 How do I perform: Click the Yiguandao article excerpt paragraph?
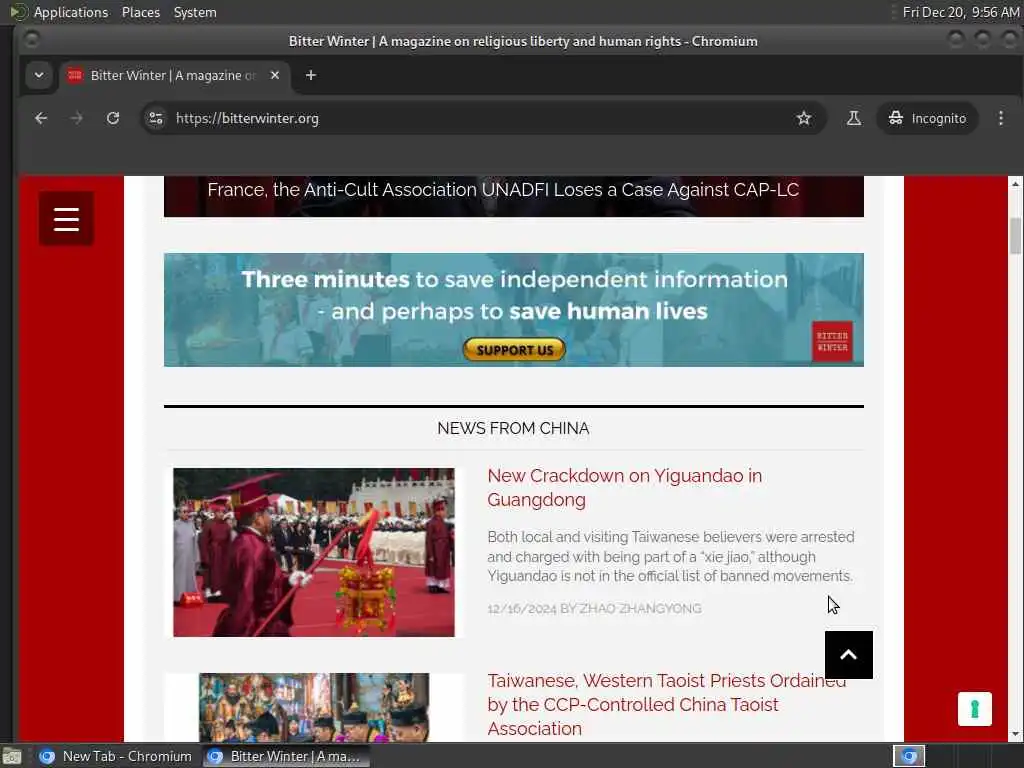tap(671, 556)
